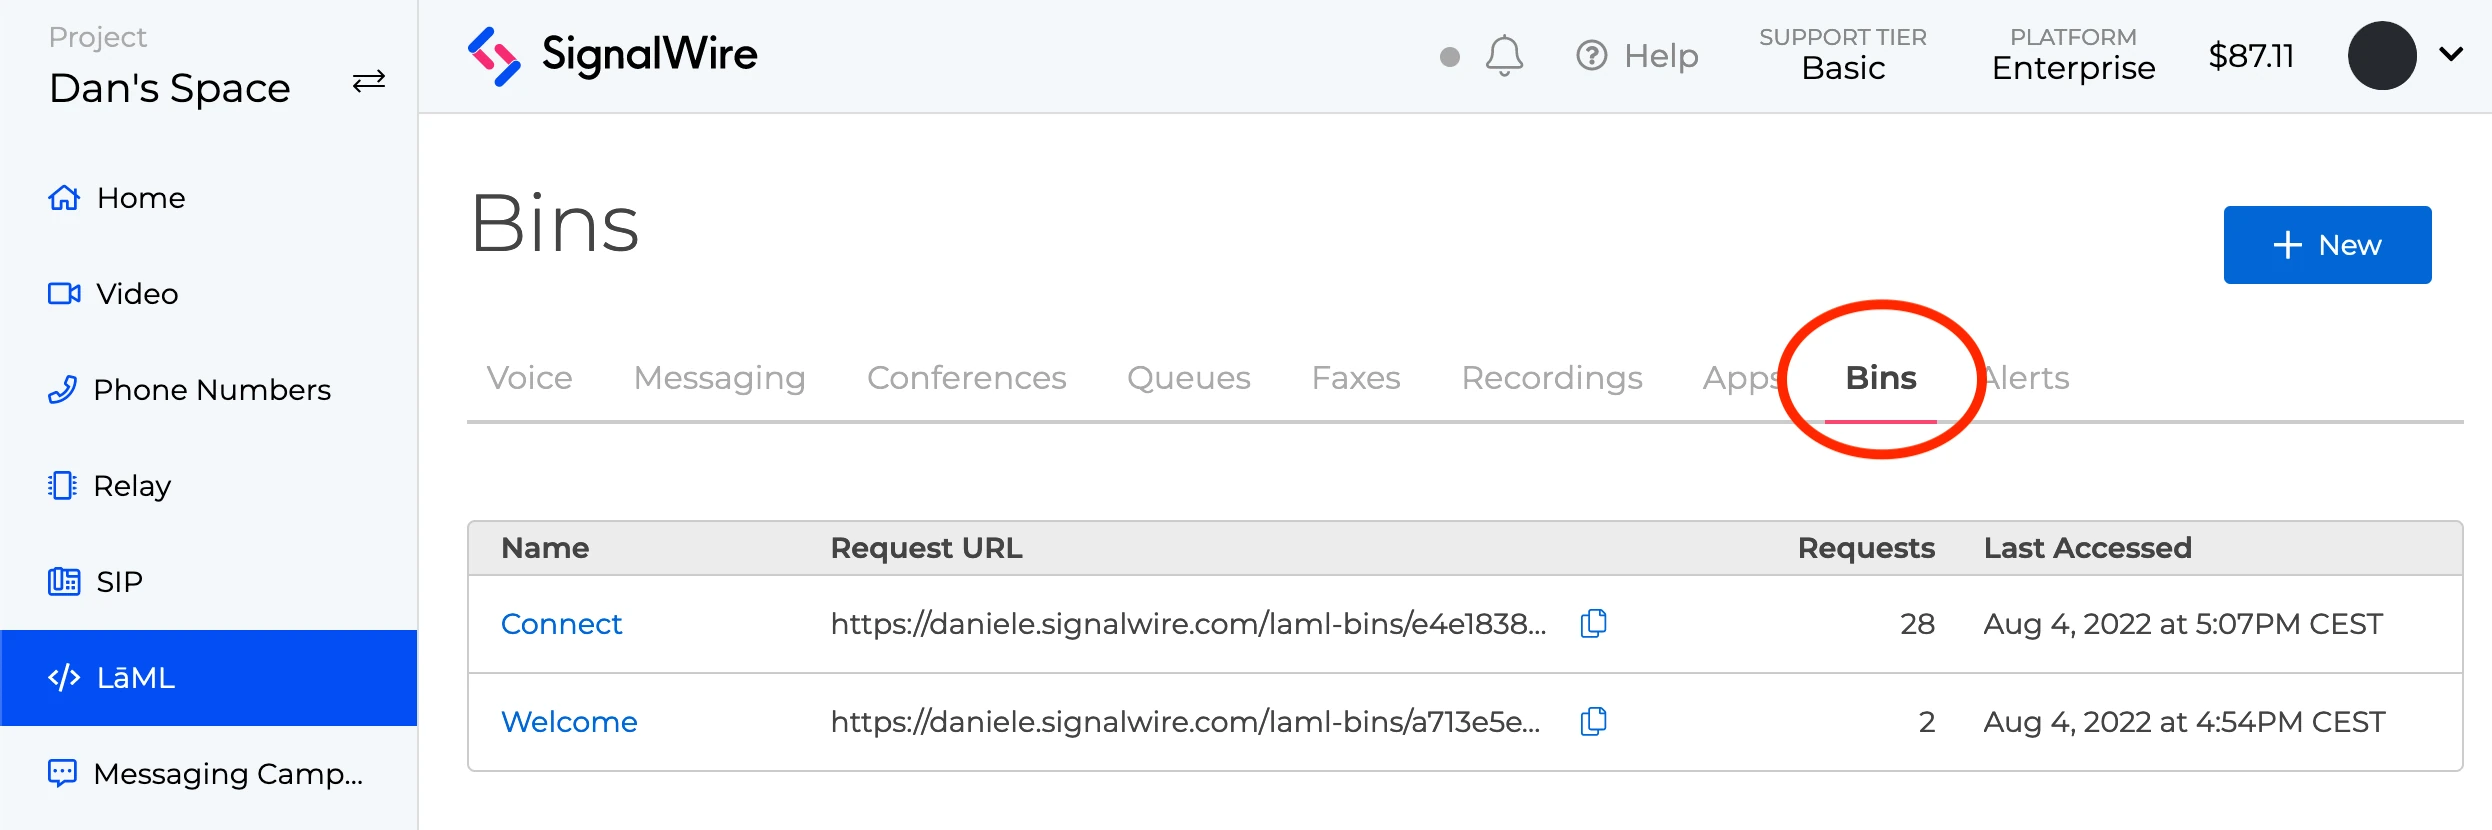Open Relay in the sidebar
The height and width of the screenshot is (830, 2492).
tap(209, 486)
